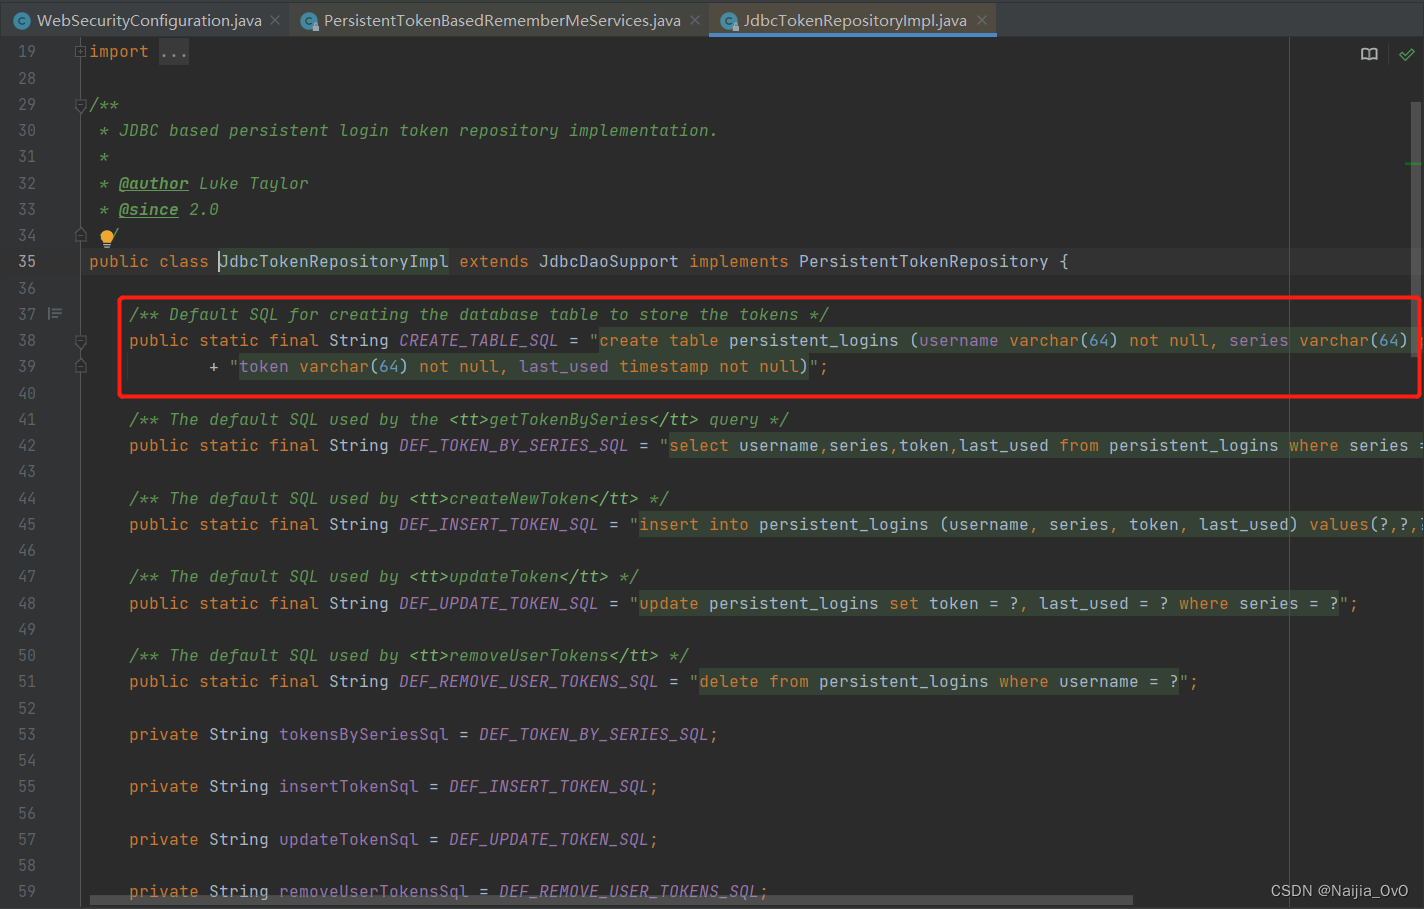Image resolution: width=1424 pixels, height=909 pixels.
Task: Open the @author Javadoc tag
Action: click(x=153, y=183)
